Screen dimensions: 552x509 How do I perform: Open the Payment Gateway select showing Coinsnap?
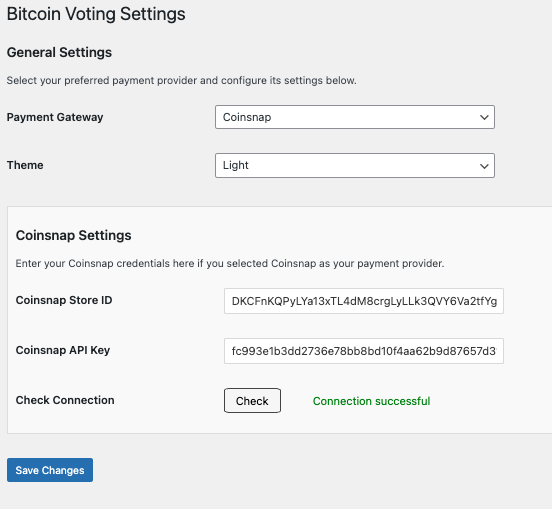355,117
